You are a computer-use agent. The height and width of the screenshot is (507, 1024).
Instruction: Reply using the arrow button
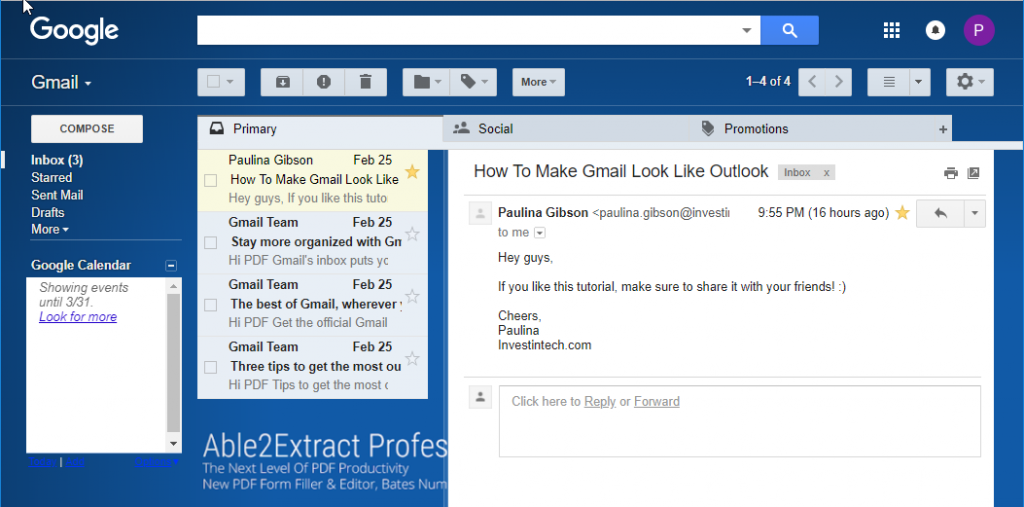coord(940,214)
